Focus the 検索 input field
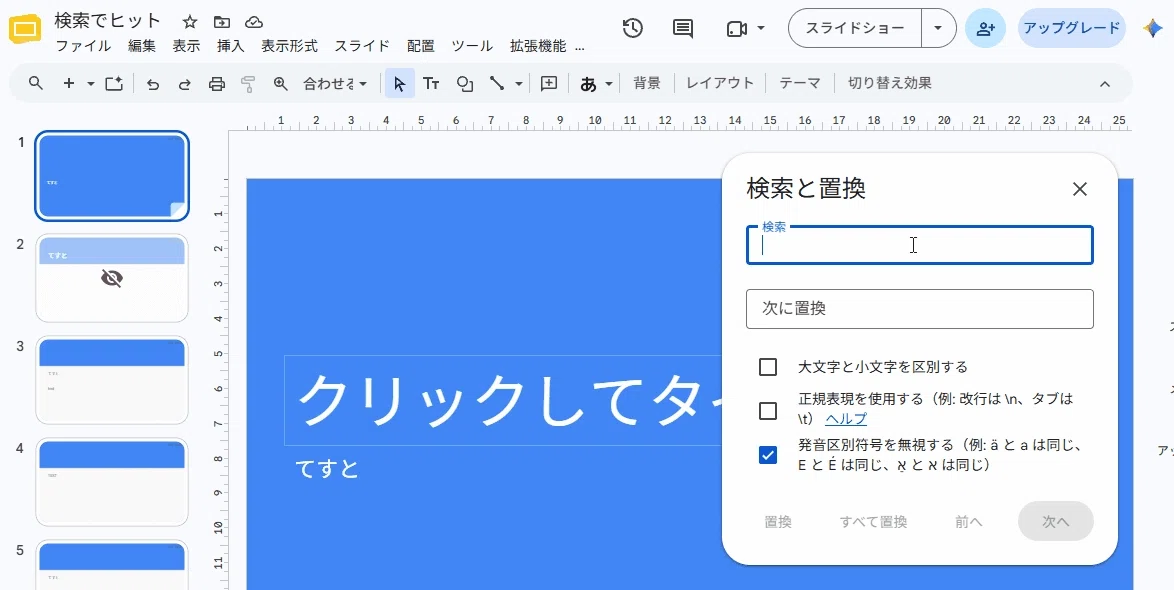 coord(919,246)
